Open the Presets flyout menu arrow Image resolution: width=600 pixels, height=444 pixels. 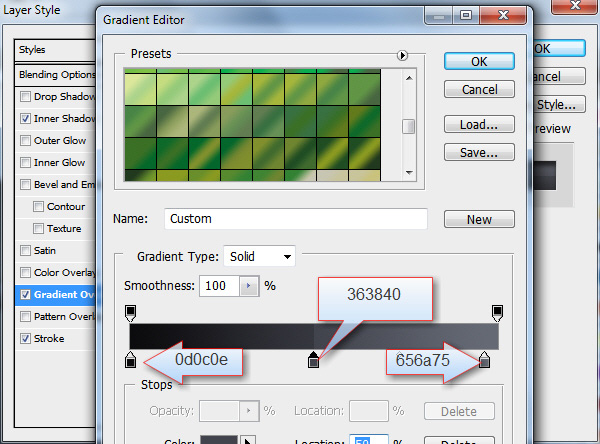click(x=402, y=56)
